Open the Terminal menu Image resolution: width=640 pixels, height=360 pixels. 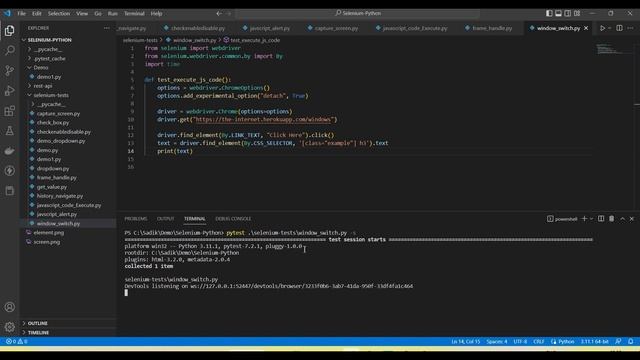coord(134,13)
